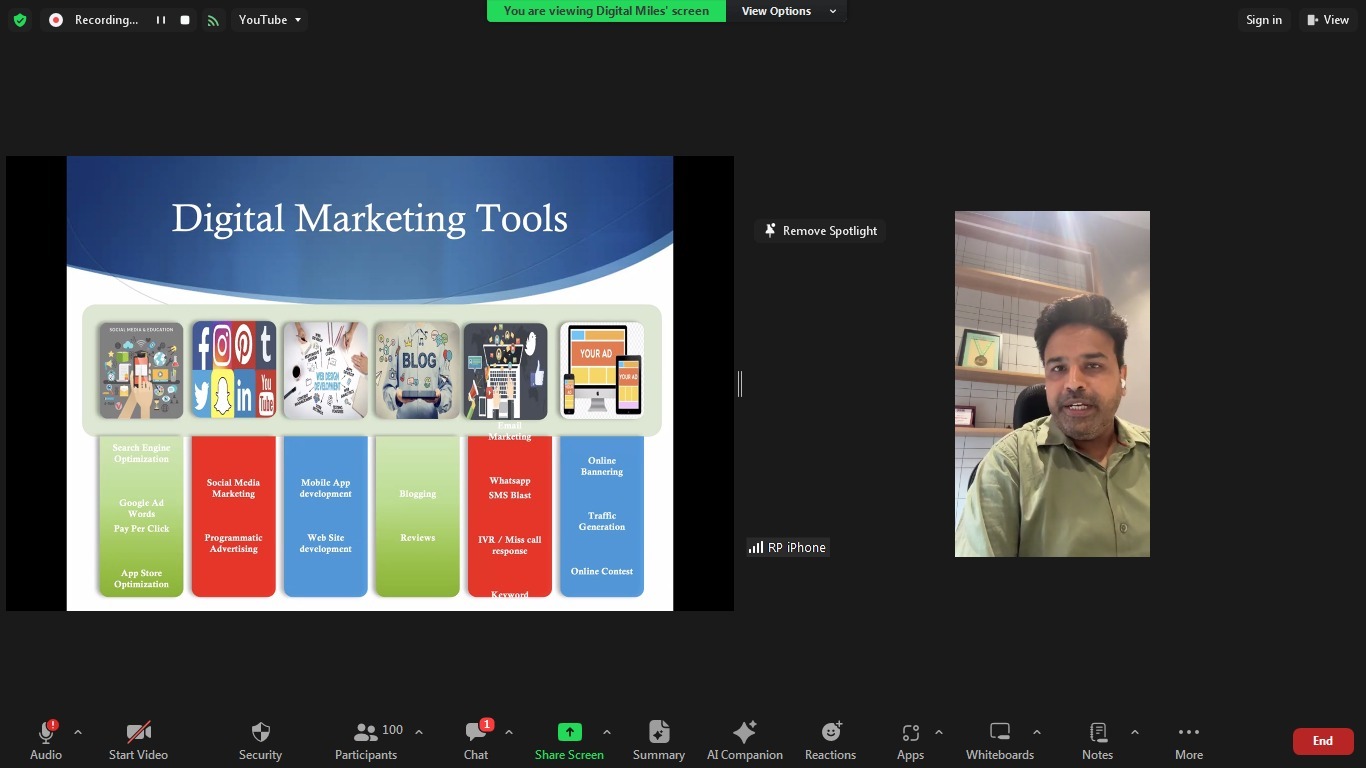This screenshot has width=1366, height=768.
Task: Open the Security shield options
Action: [x=260, y=733]
